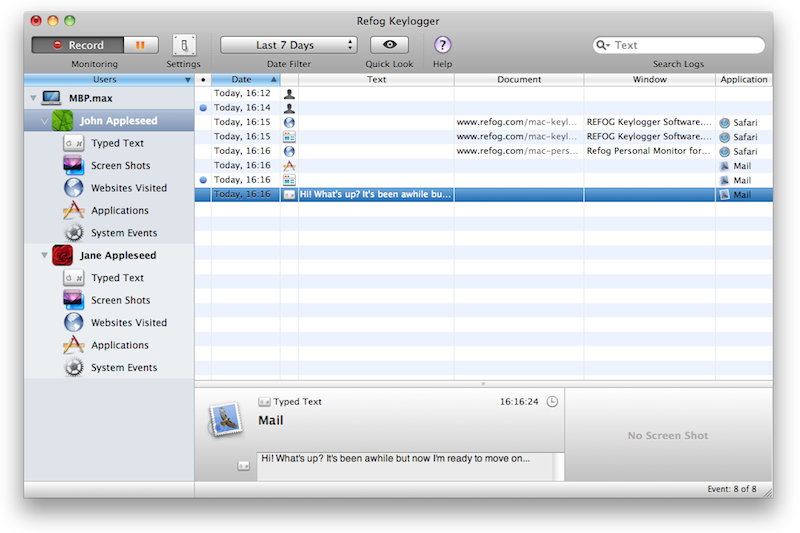Click the 'Event: 8 of 8' status text
Viewport: 800px width, 533px height.
732,489
